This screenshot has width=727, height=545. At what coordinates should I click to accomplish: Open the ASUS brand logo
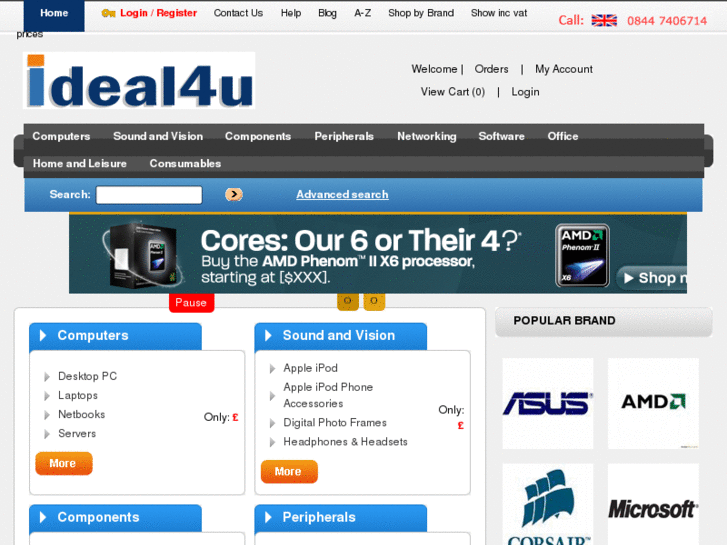pos(548,403)
